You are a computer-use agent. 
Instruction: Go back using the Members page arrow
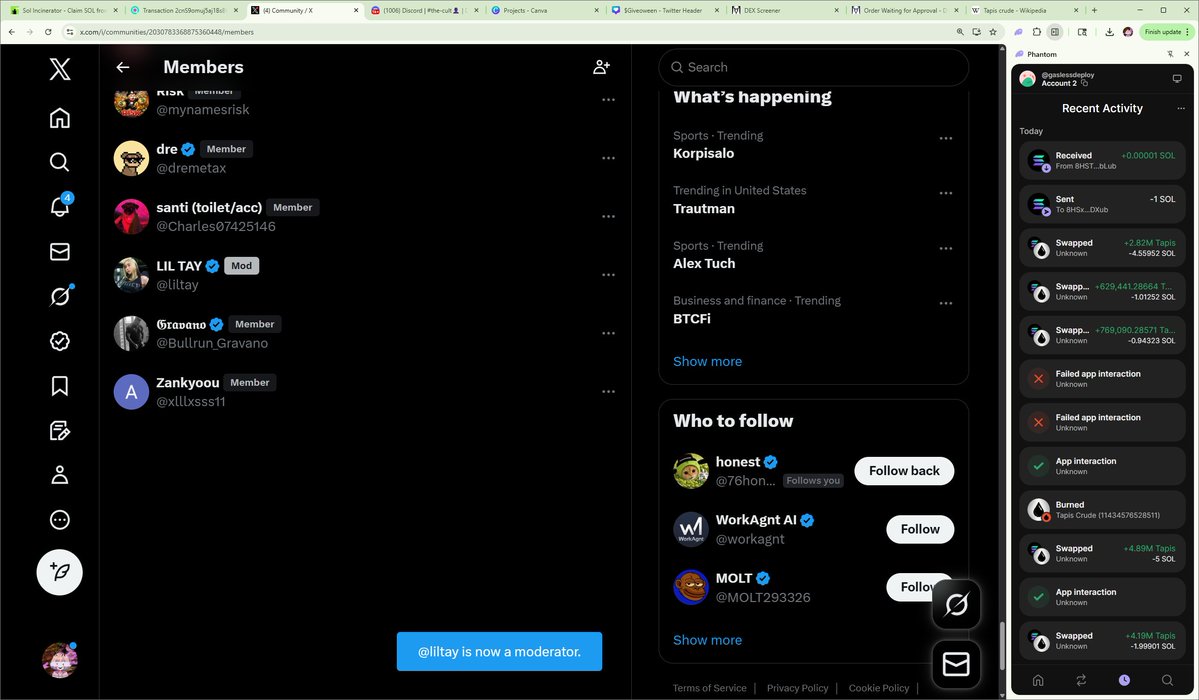click(x=122, y=67)
